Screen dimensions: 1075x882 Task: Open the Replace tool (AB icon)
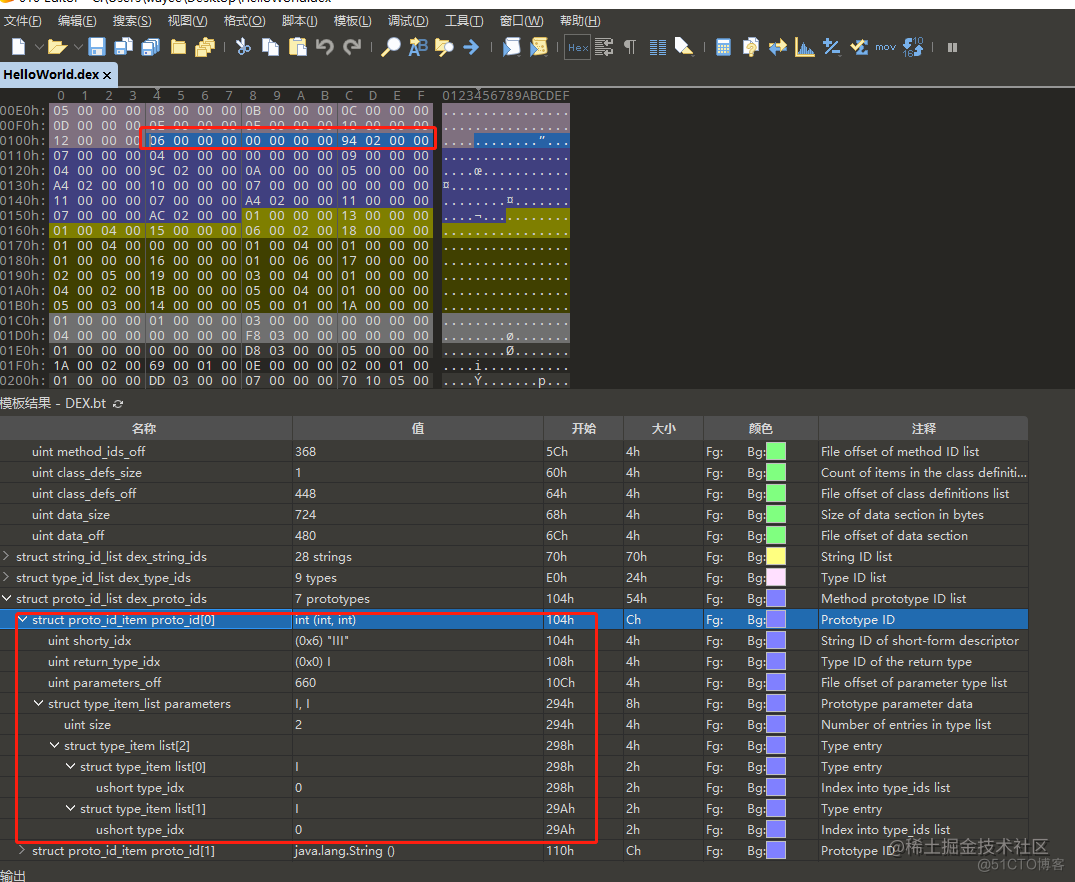(x=418, y=47)
